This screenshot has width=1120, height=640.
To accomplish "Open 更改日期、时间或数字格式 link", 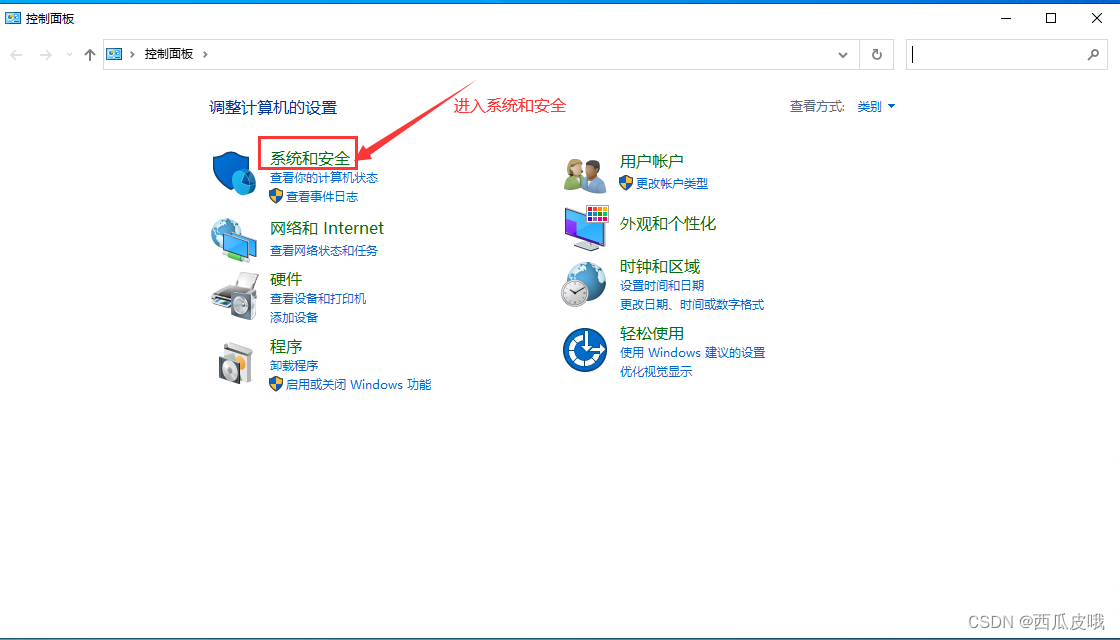I will click(691, 304).
